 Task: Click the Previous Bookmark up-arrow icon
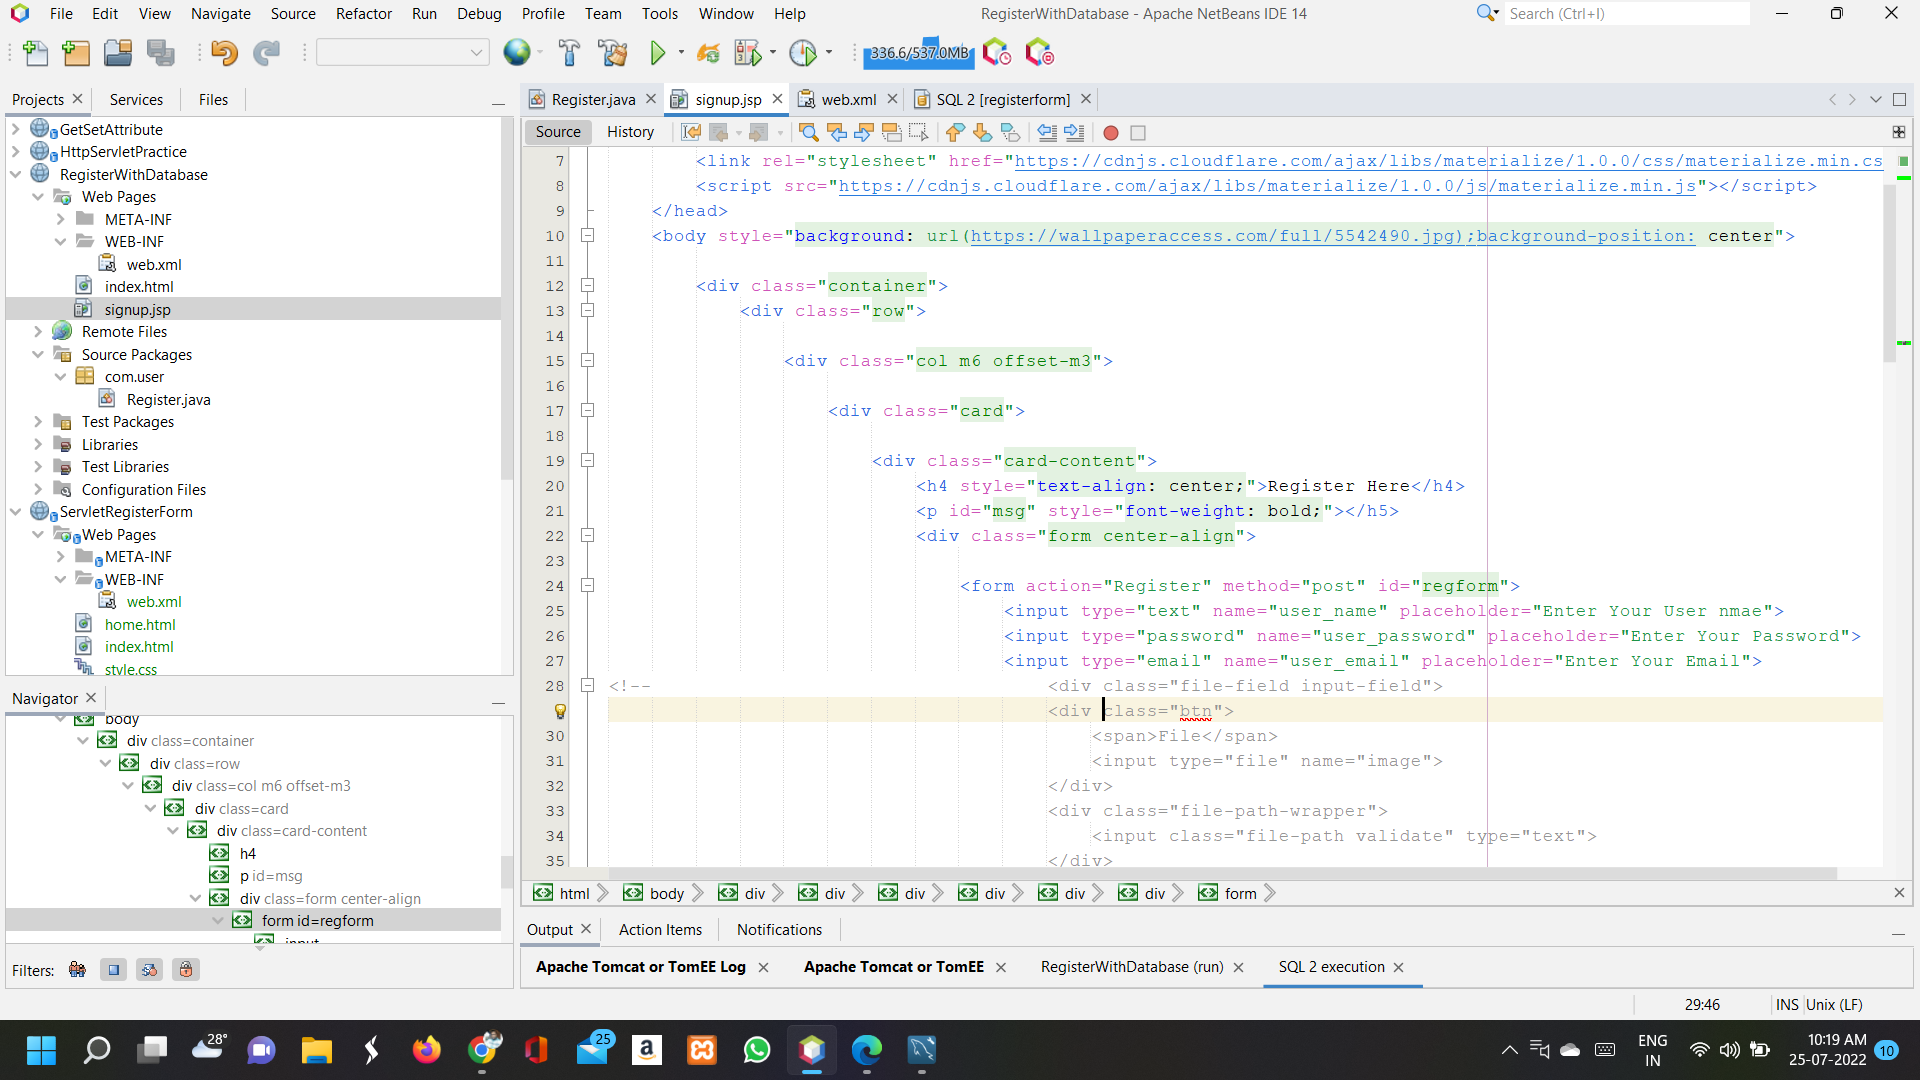click(x=955, y=132)
